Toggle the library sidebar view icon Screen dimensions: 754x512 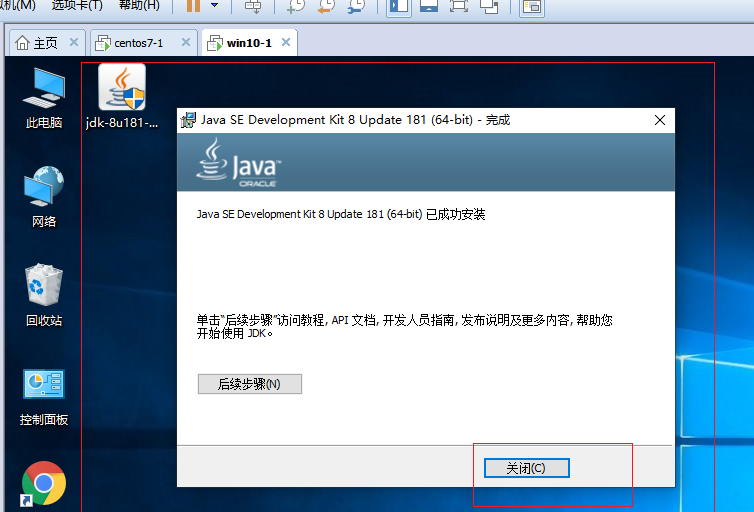399,6
